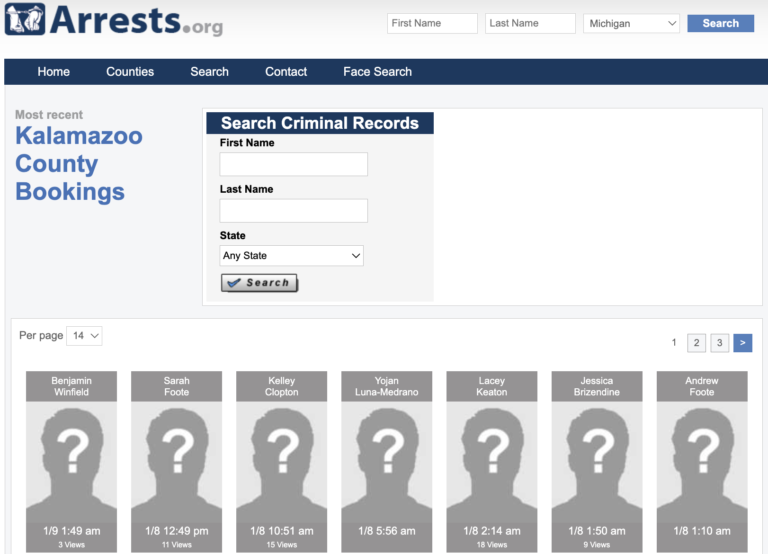
Task: Click the Most recent label
Action: click(49, 115)
